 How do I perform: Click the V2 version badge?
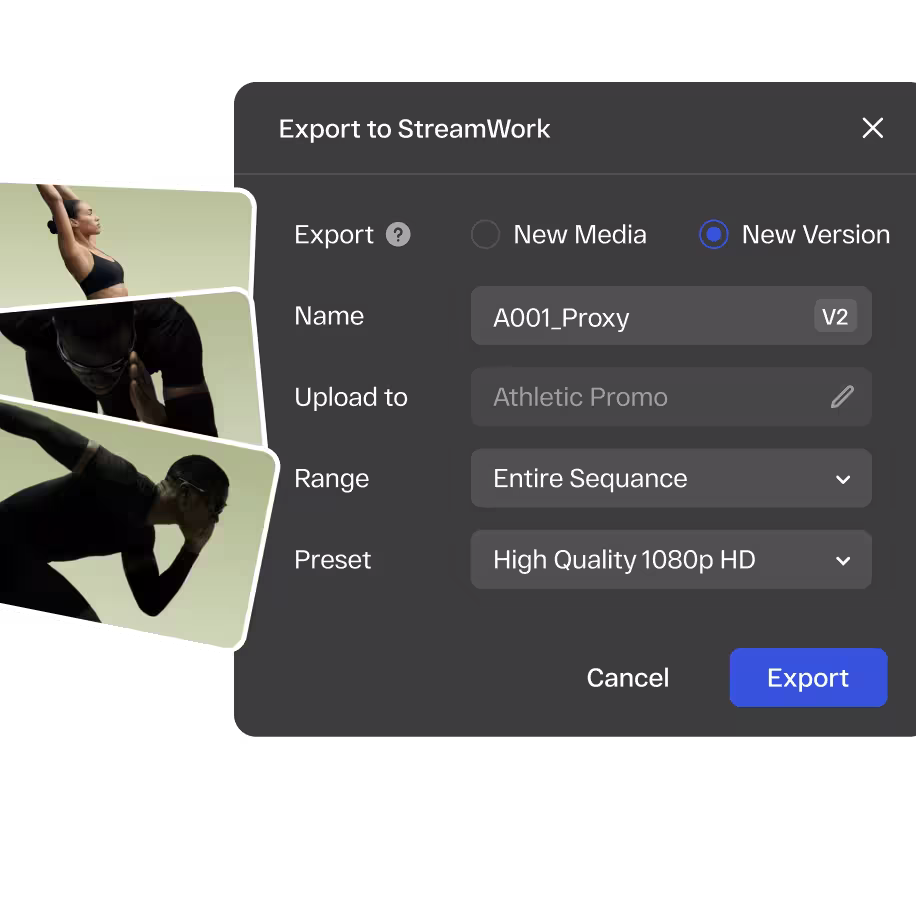tap(835, 316)
